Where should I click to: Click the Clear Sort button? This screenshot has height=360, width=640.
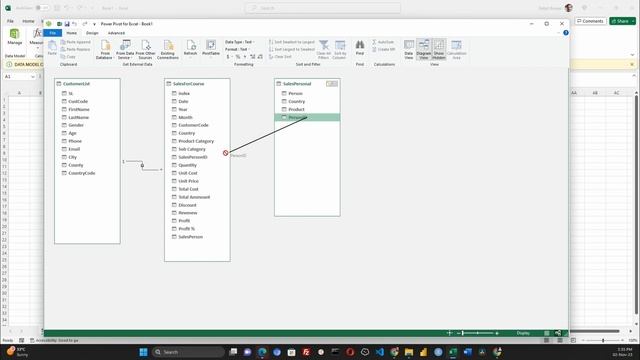pos(280,57)
